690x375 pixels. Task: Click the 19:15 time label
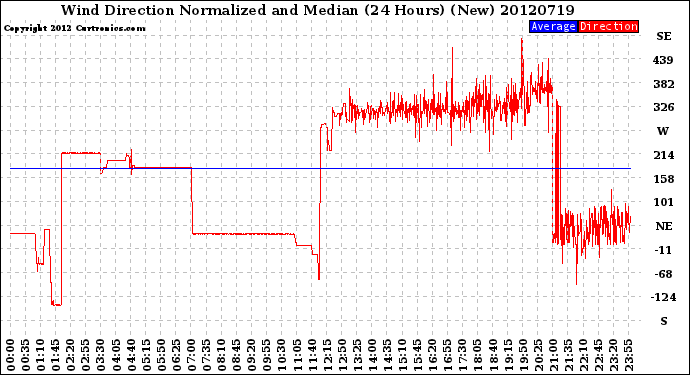(507, 355)
